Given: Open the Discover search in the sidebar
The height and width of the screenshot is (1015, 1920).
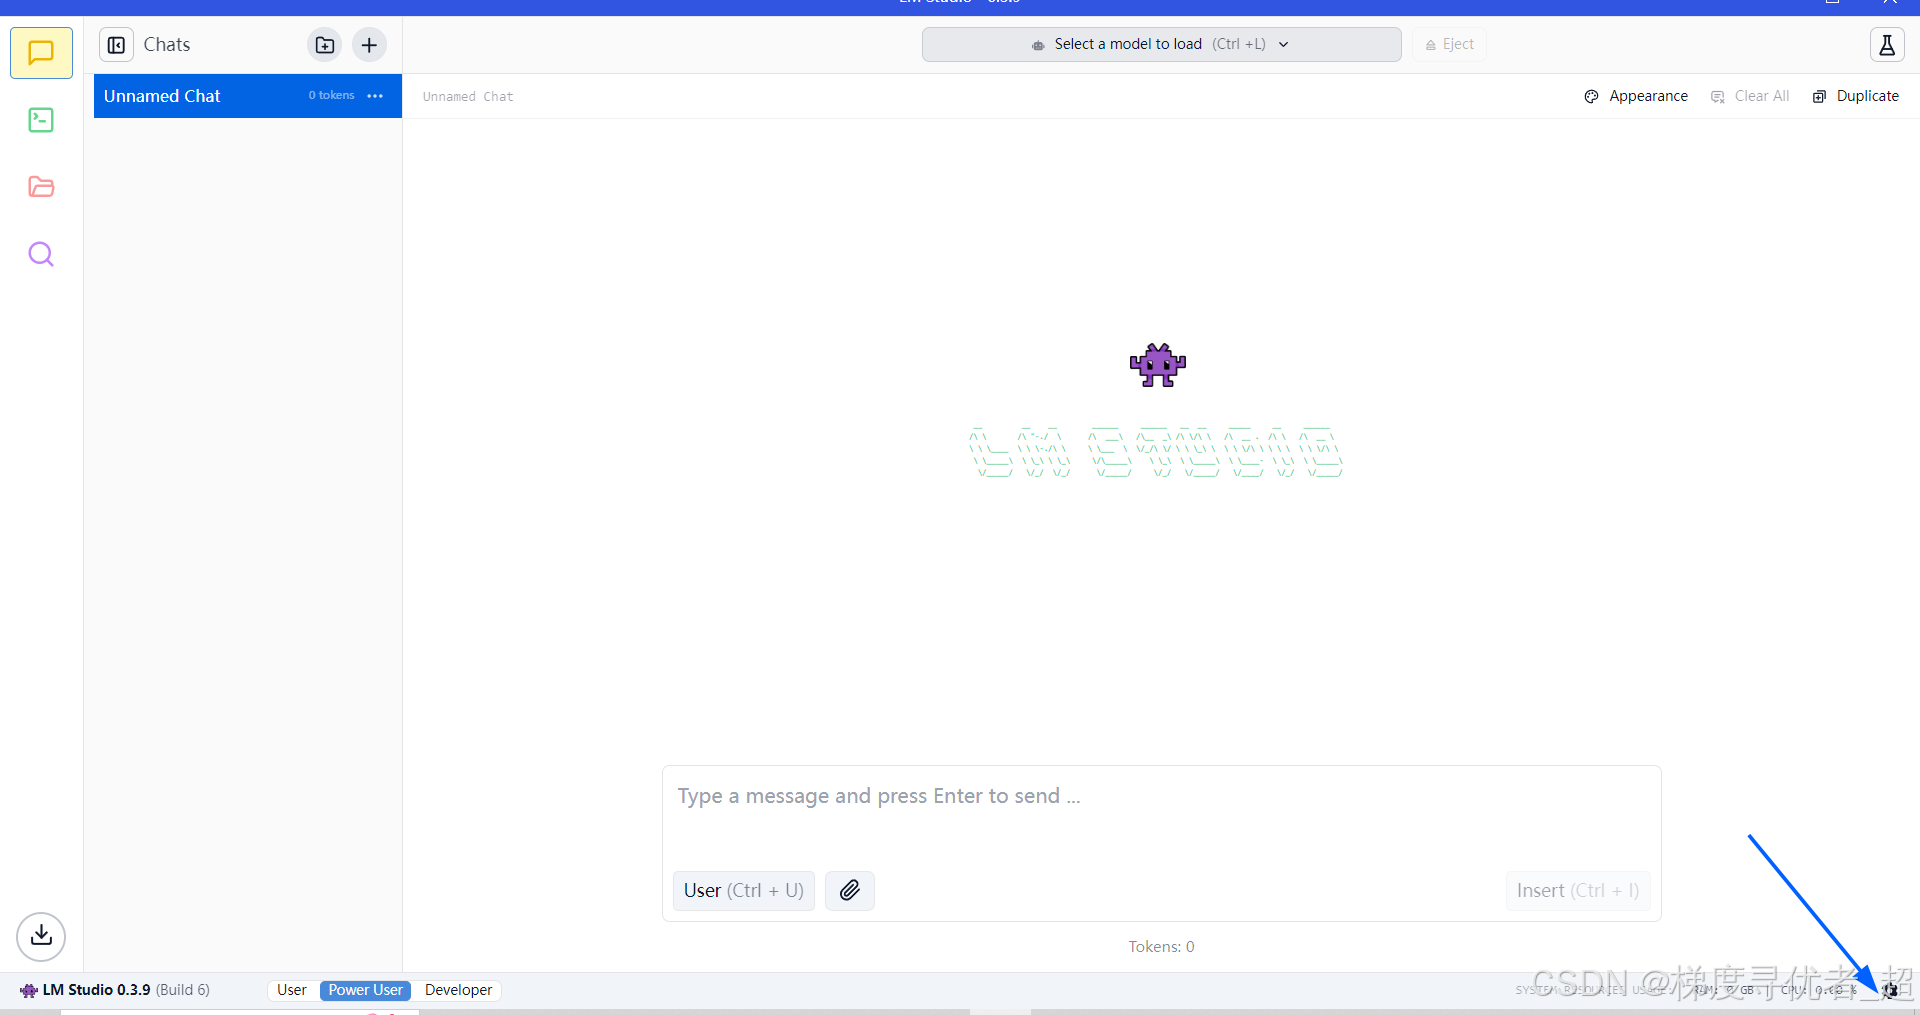Looking at the screenshot, I should point(41,254).
